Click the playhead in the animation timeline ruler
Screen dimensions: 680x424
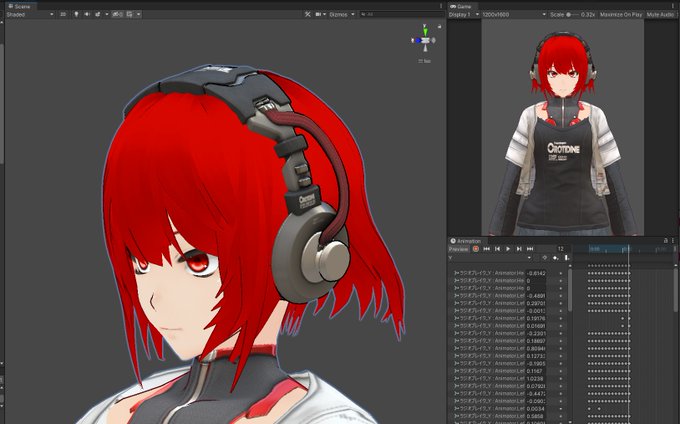point(628,249)
